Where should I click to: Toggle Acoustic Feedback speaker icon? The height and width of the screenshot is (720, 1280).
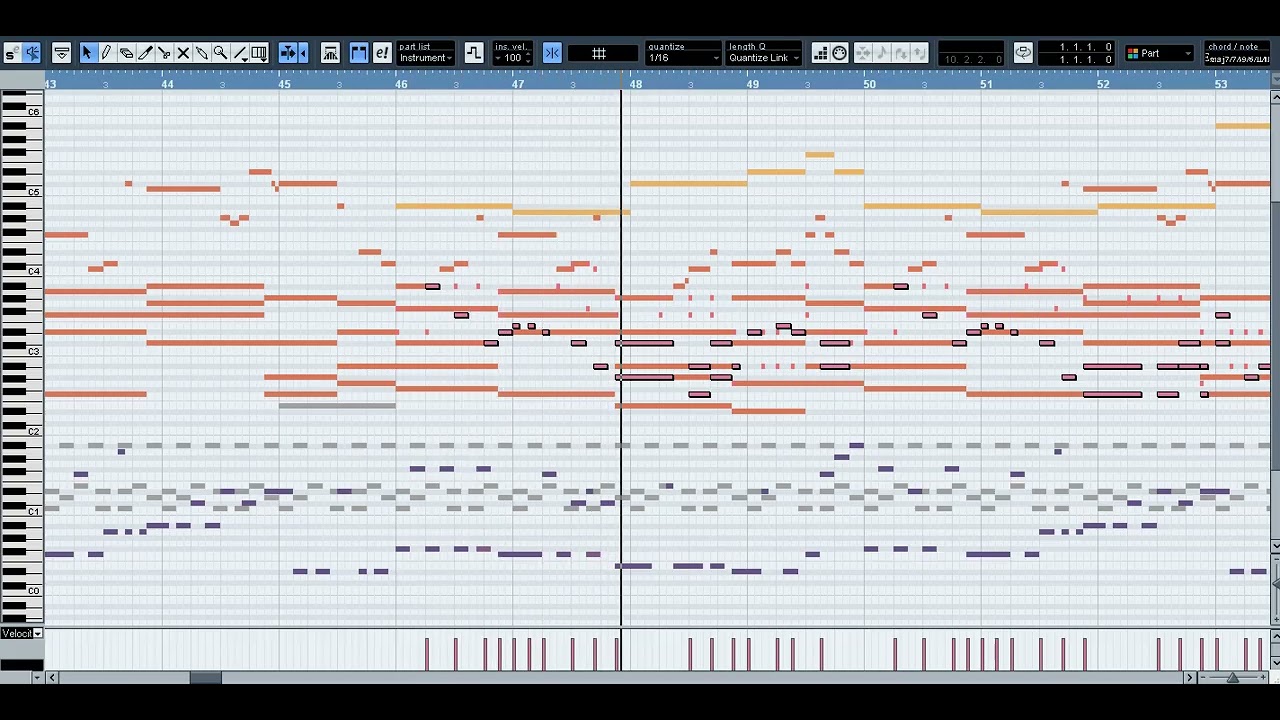[31, 53]
